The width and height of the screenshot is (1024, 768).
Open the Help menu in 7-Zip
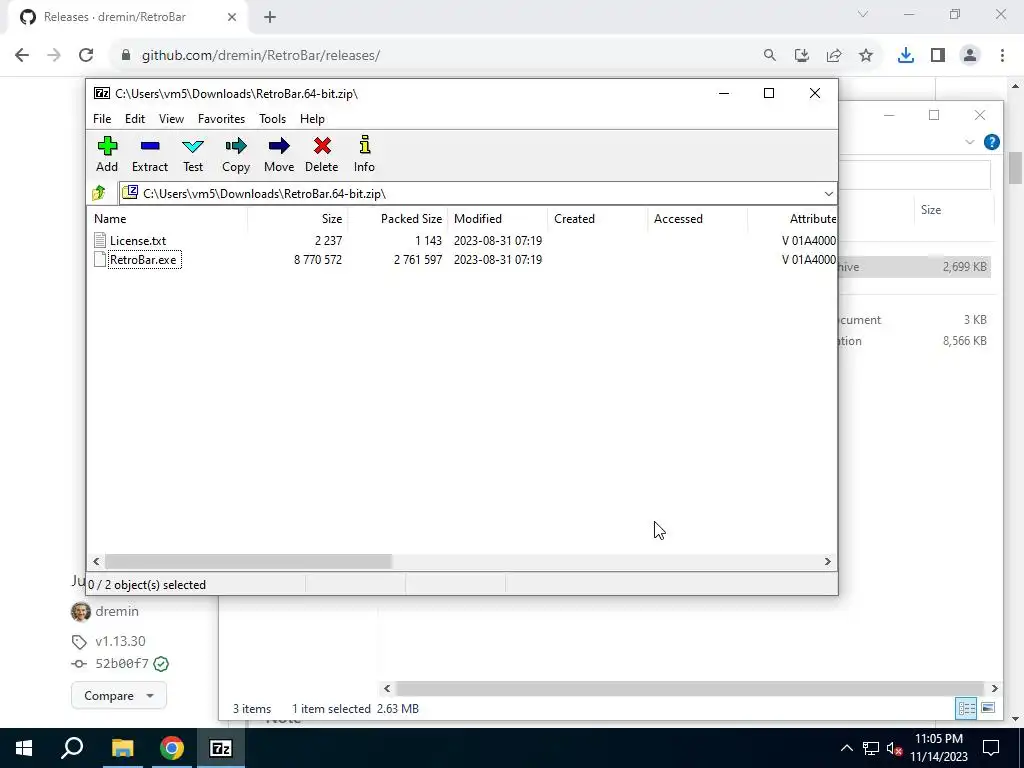(x=312, y=119)
